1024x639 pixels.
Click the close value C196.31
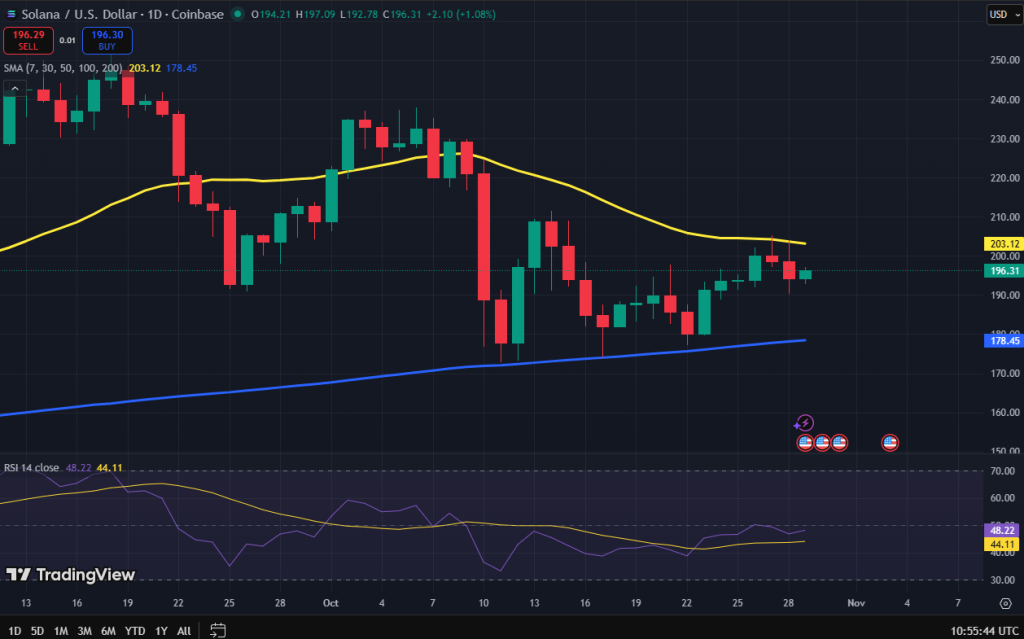pyautogui.click(x=402, y=14)
